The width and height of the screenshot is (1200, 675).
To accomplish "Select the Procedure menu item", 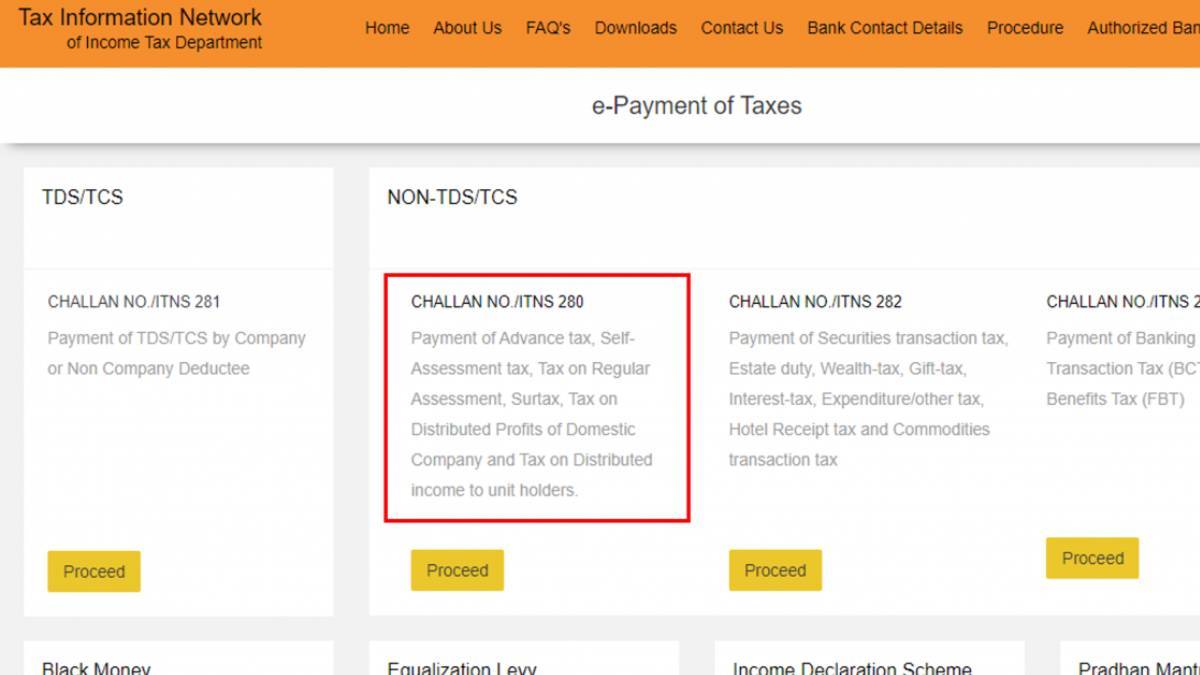I will pyautogui.click(x=1025, y=28).
